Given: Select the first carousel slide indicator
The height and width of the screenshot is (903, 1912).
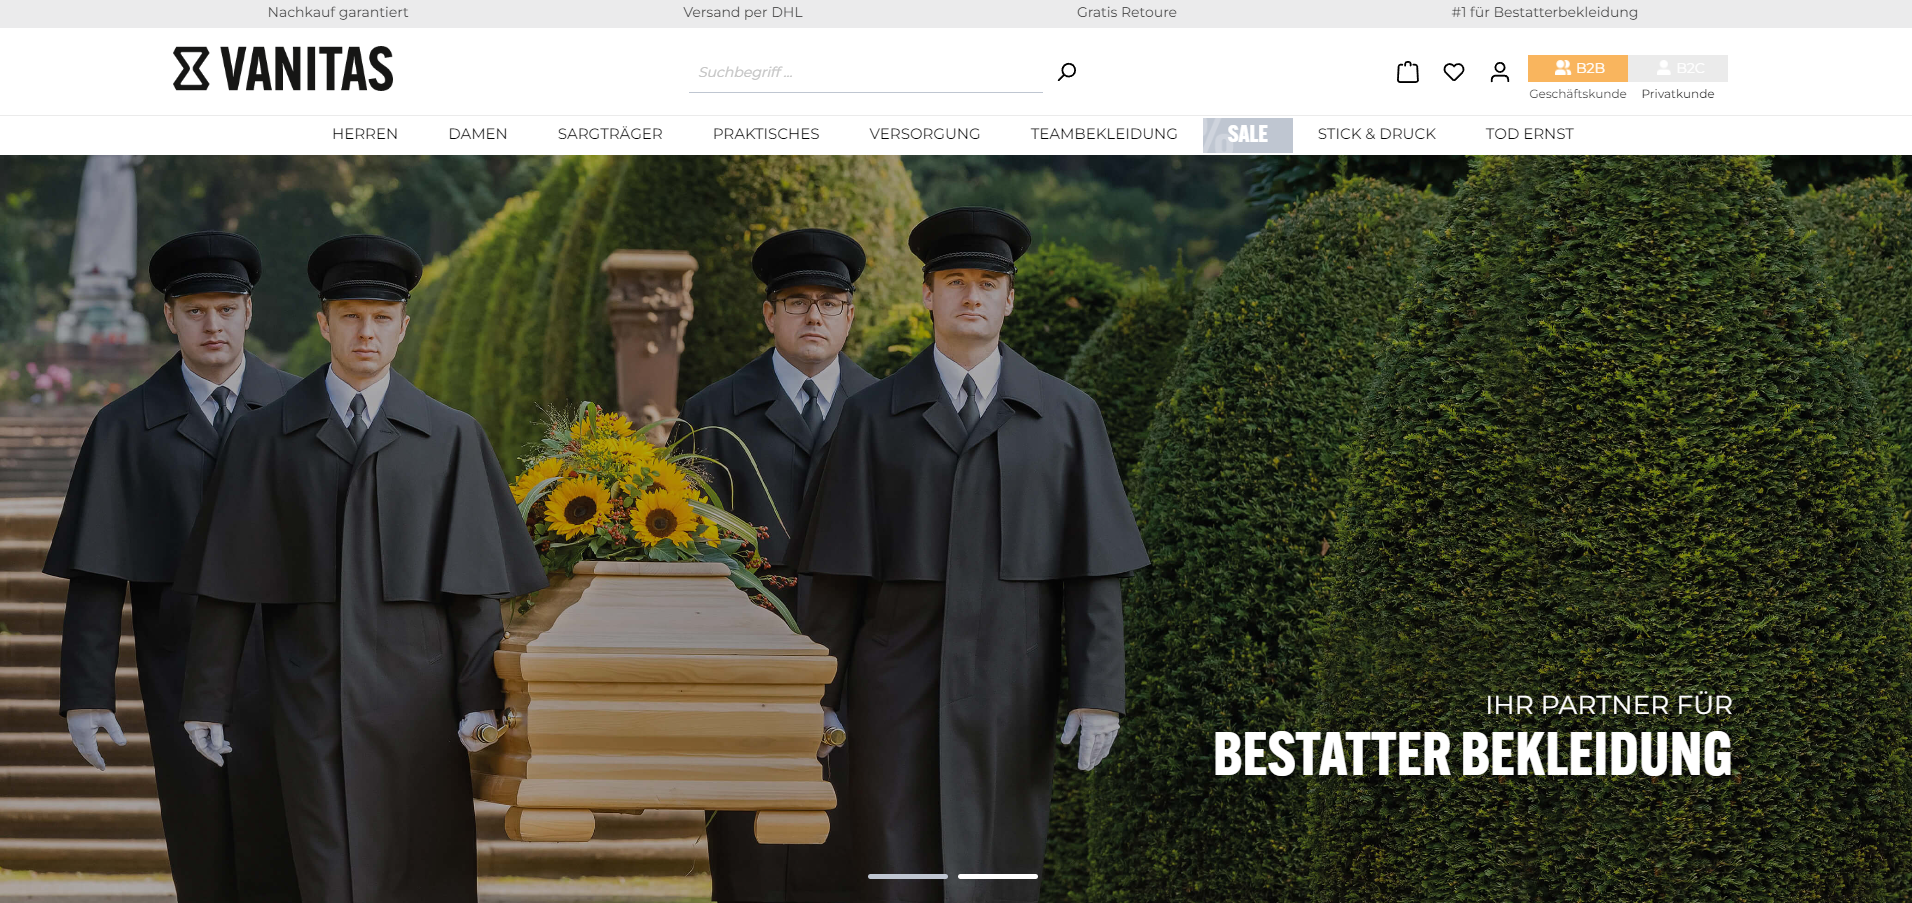Looking at the screenshot, I should (x=908, y=876).
